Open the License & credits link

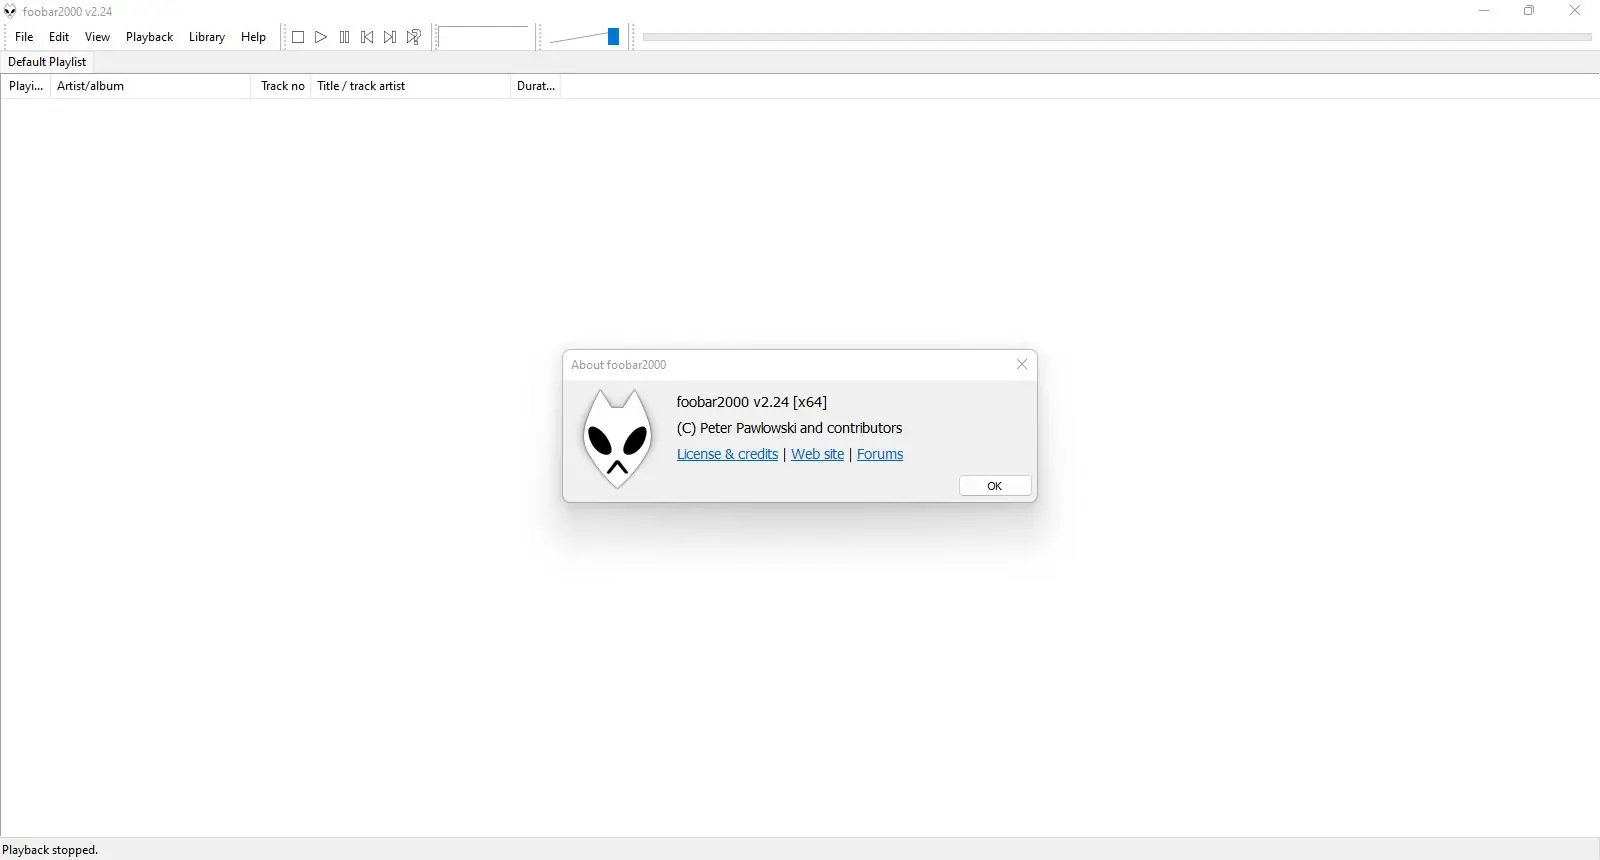[727, 454]
